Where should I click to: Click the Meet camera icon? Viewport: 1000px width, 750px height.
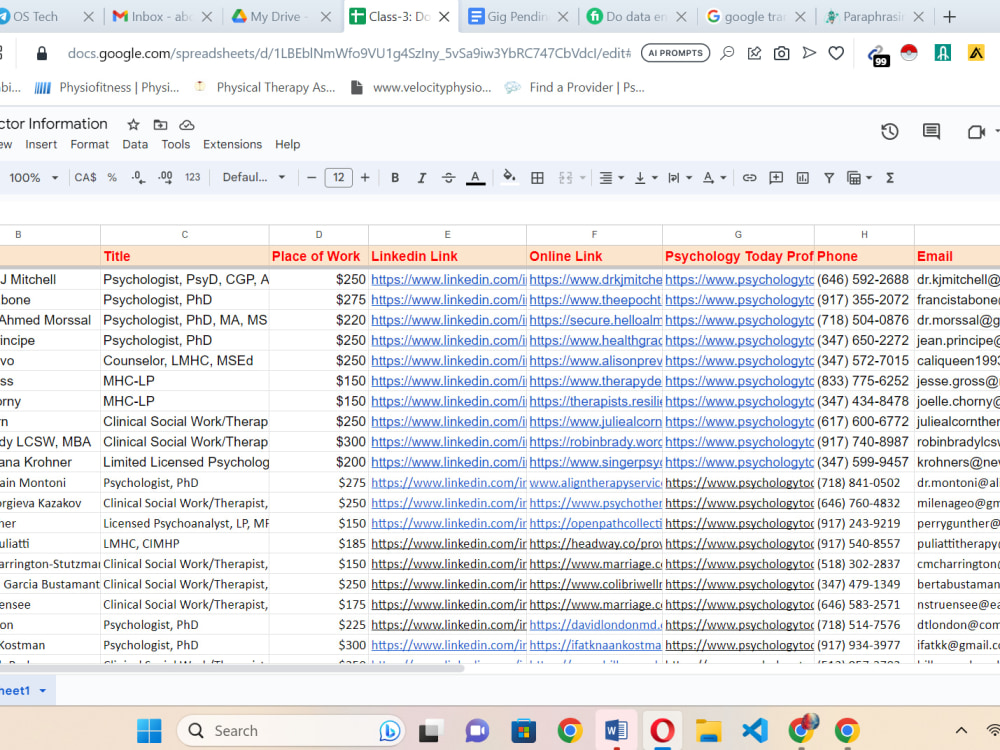click(976, 132)
